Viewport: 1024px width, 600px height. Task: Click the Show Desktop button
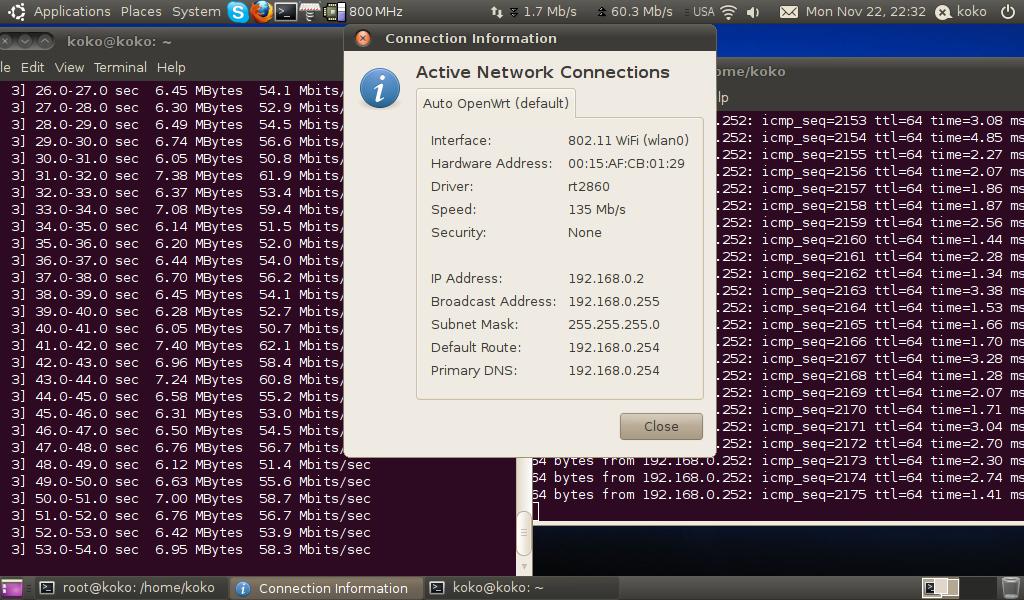(x=12, y=588)
